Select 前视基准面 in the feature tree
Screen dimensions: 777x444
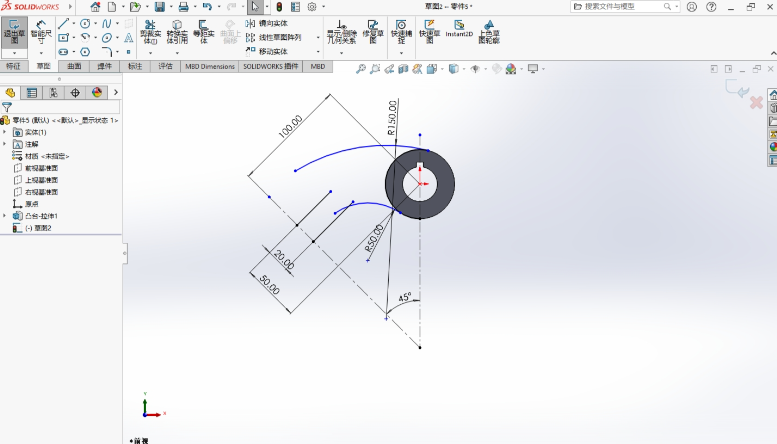(42, 168)
